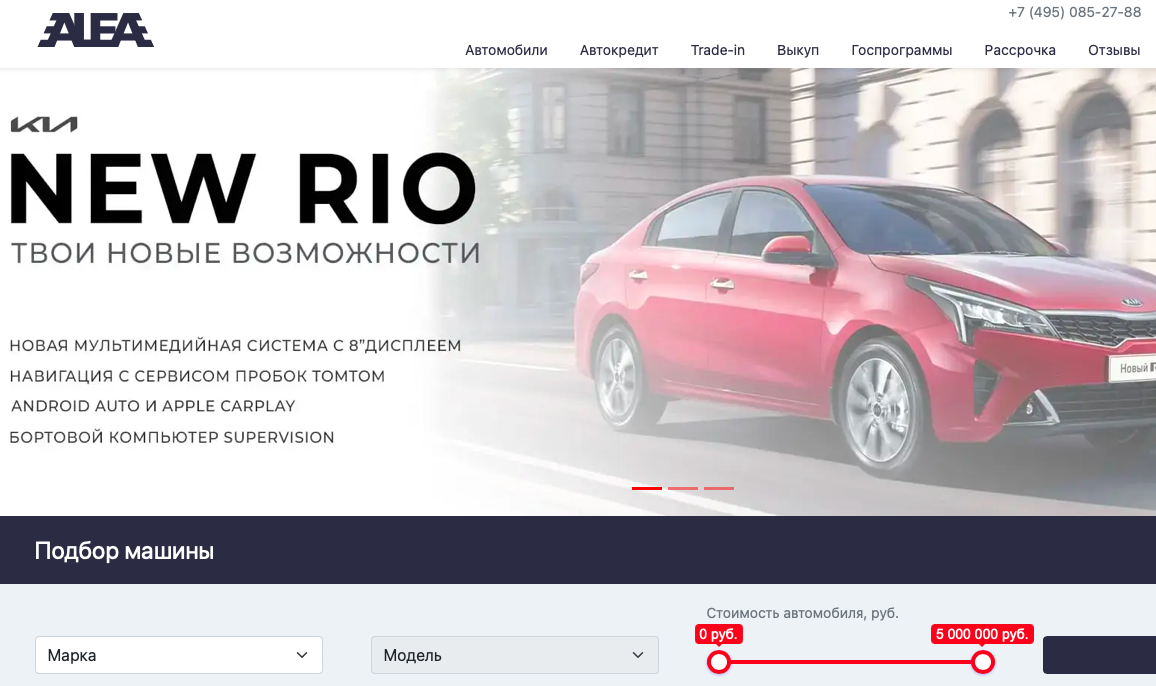Click the minimum price slider handle
Screen dimensions: 1156x686
tap(719, 662)
